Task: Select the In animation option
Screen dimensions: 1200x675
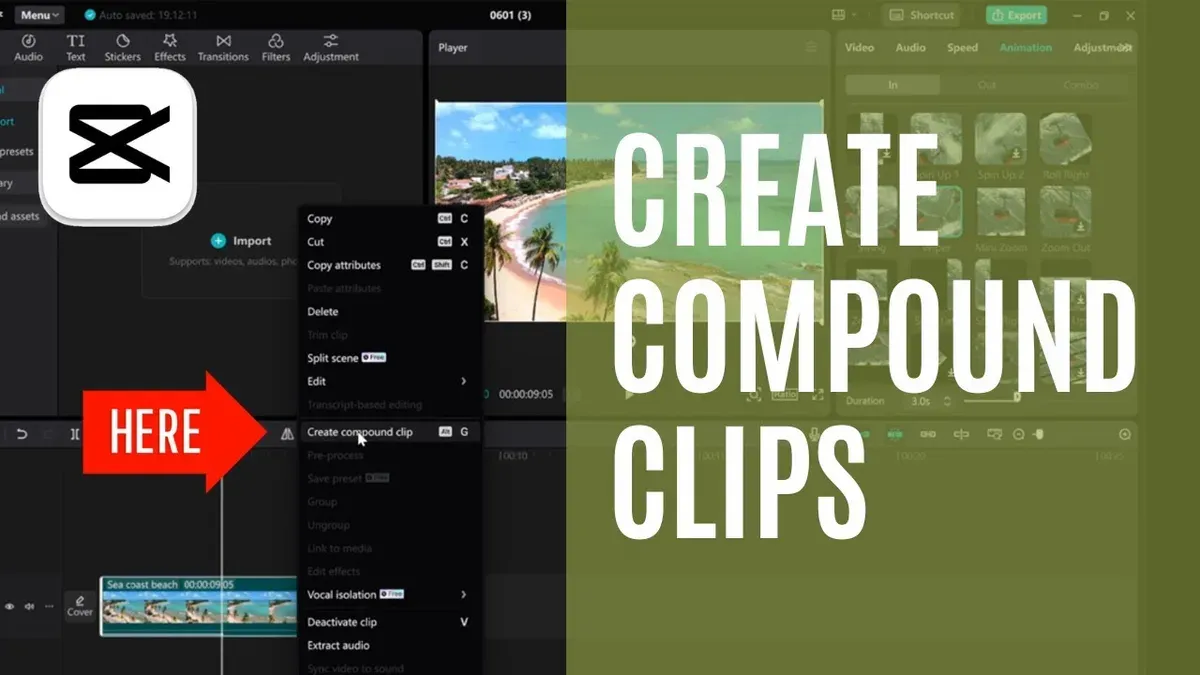Action: point(893,85)
